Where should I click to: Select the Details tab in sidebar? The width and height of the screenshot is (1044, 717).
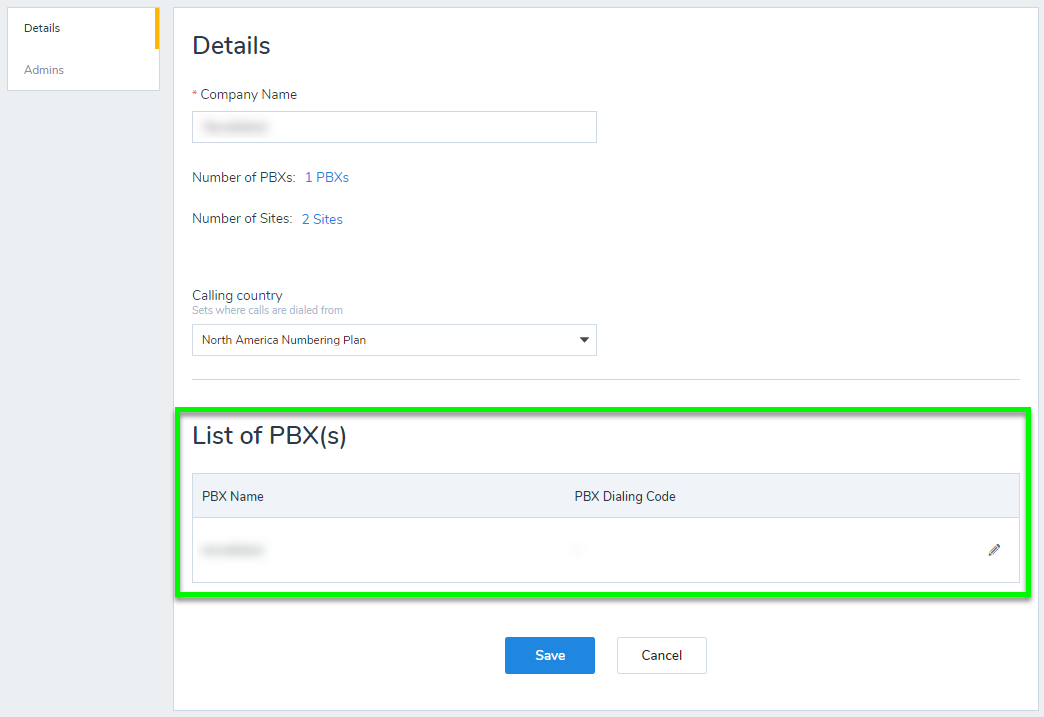click(42, 28)
